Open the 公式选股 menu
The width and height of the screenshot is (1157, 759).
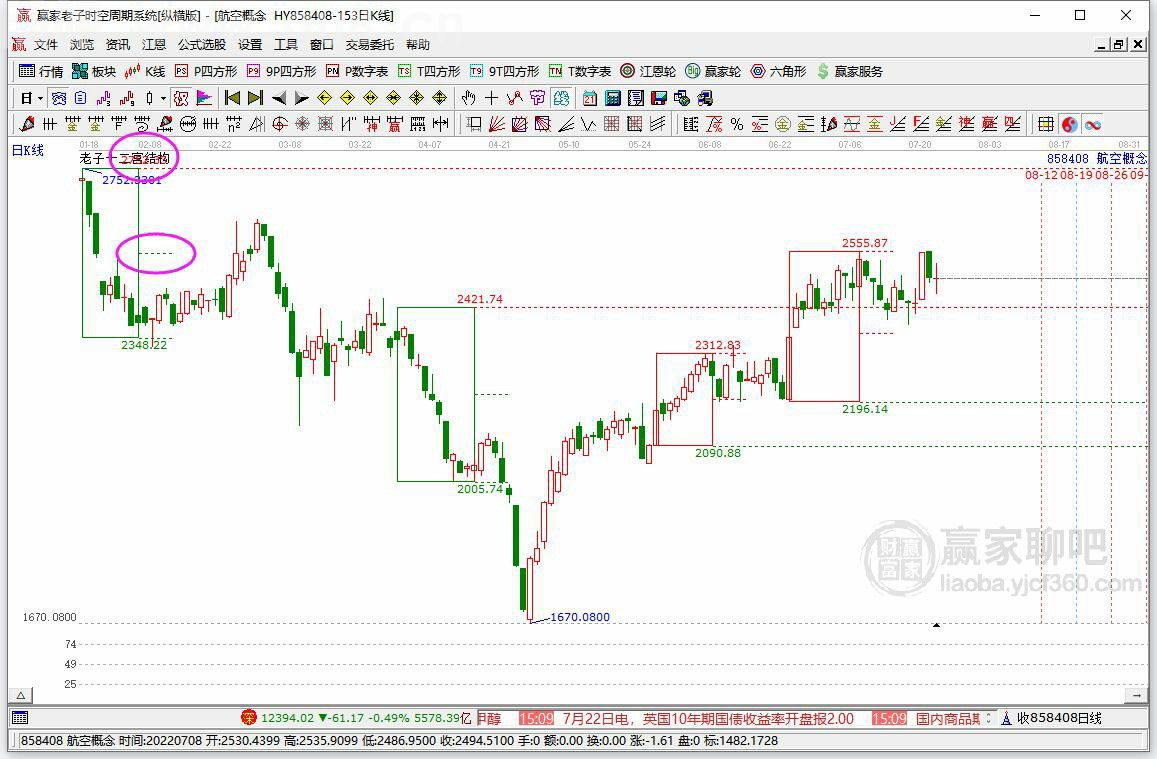[x=202, y=44]
